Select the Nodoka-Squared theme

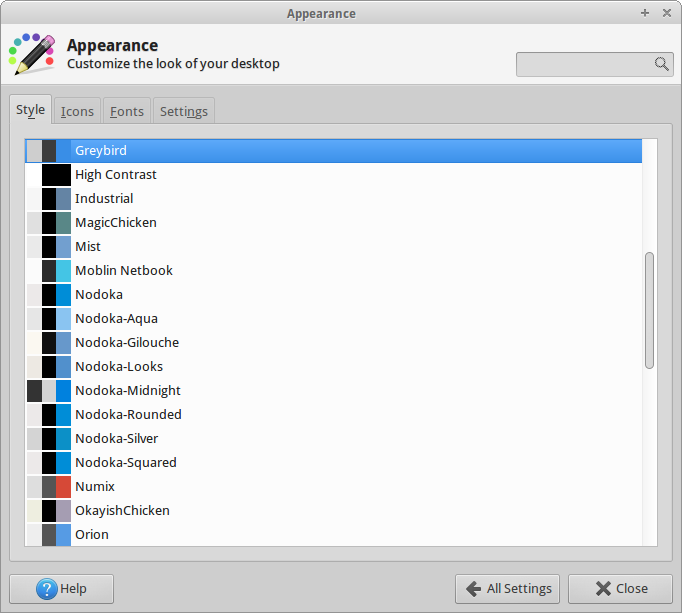coord(334,462)
